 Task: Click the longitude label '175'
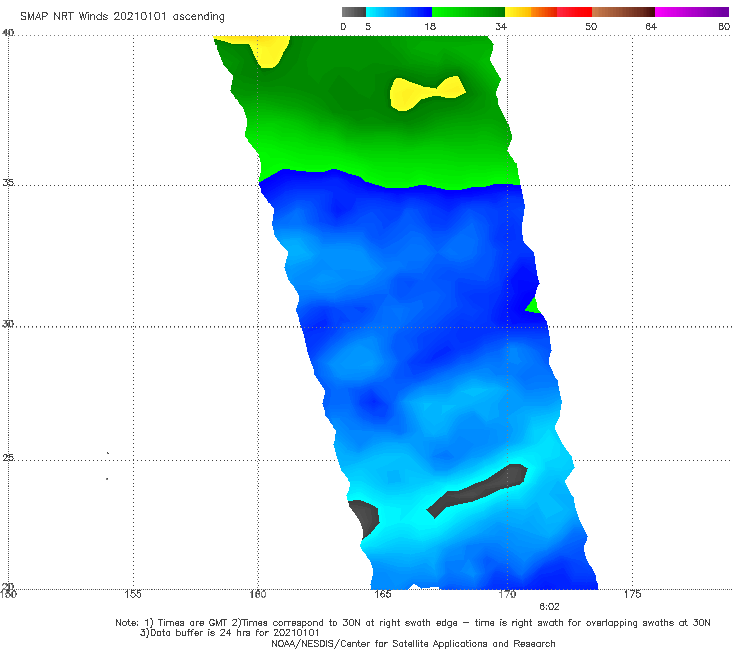[632, 594]
